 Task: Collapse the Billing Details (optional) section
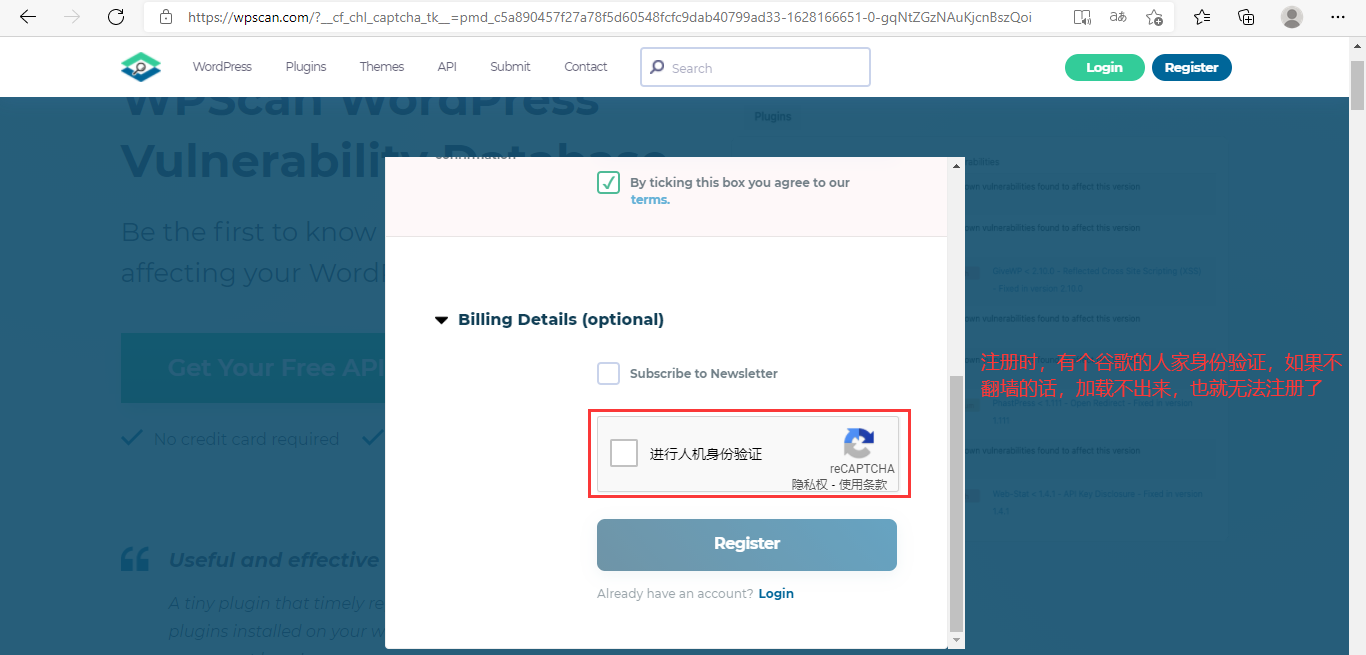(x=441, y=320)
